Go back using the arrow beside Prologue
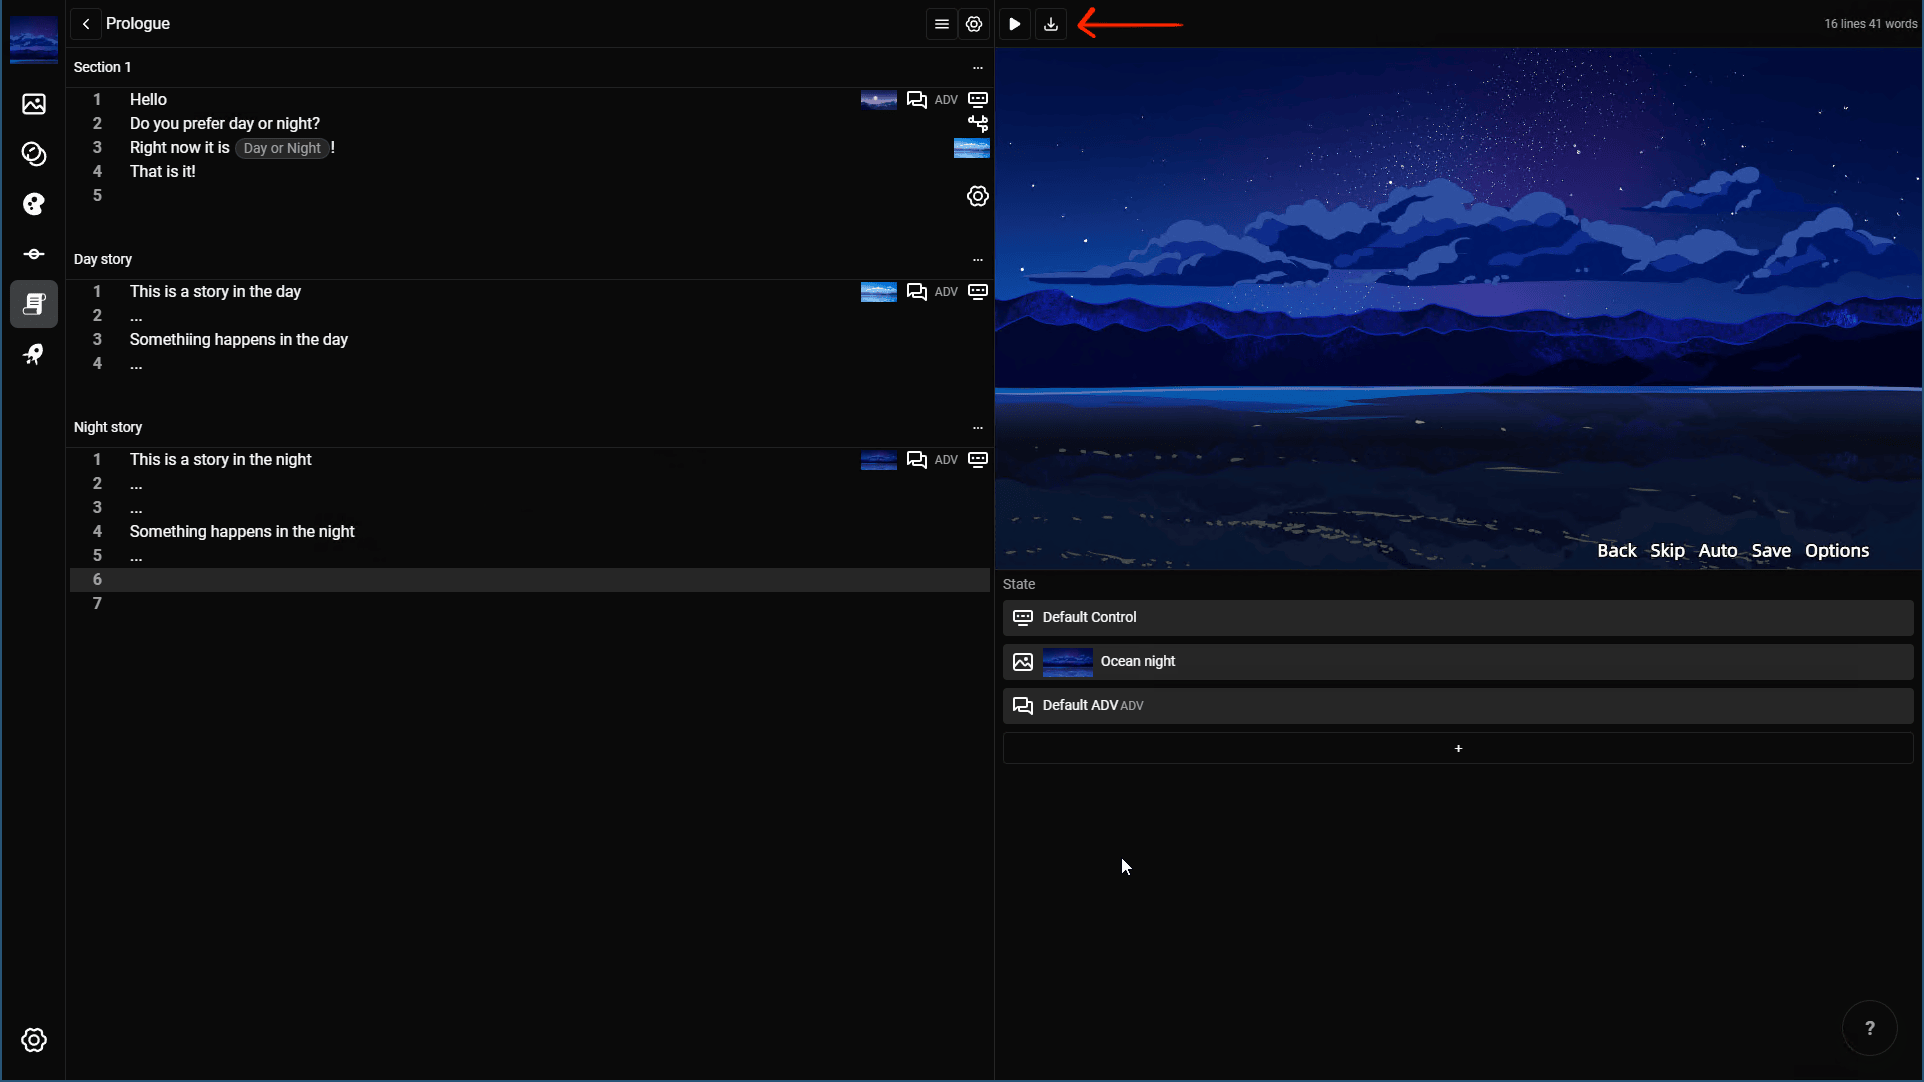This screenshot has height=1082, width=1924. point(86,24)
